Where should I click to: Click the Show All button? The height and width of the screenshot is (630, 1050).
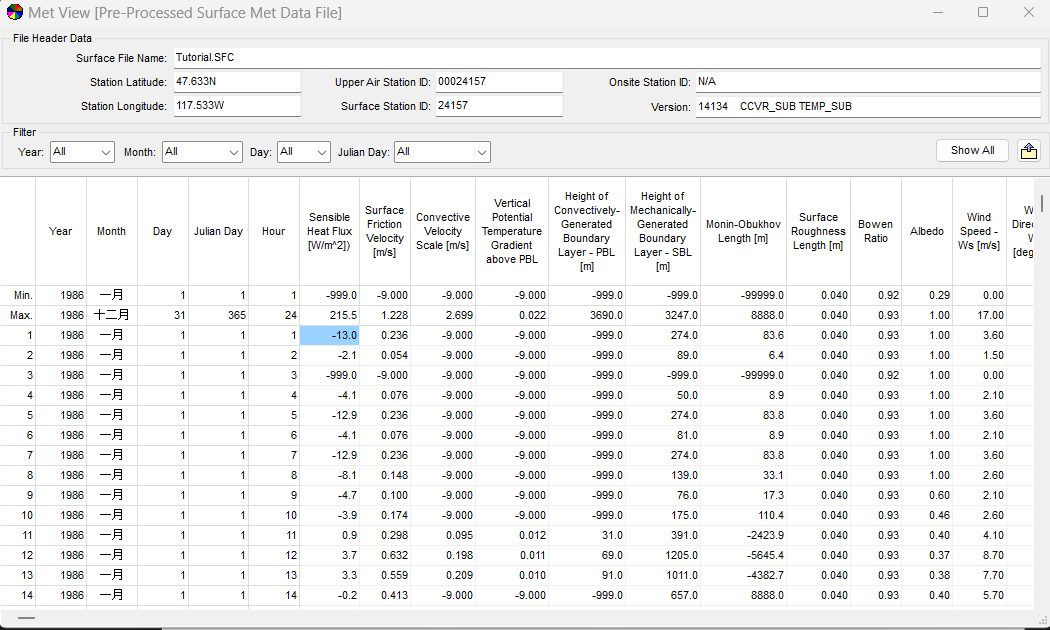[972, 151]
